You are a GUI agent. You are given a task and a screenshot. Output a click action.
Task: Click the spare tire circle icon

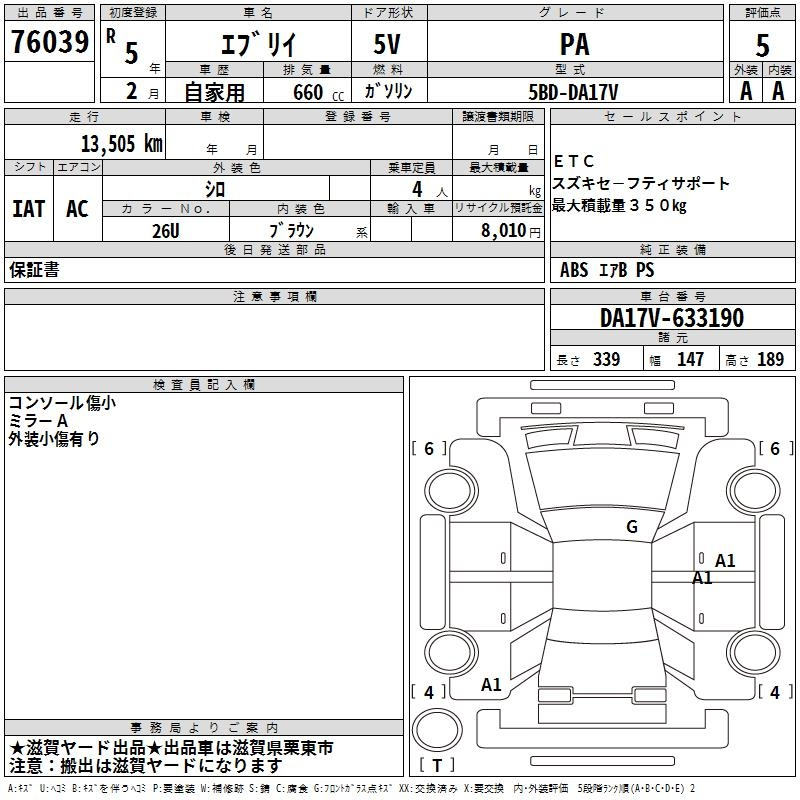click(437, 730)
